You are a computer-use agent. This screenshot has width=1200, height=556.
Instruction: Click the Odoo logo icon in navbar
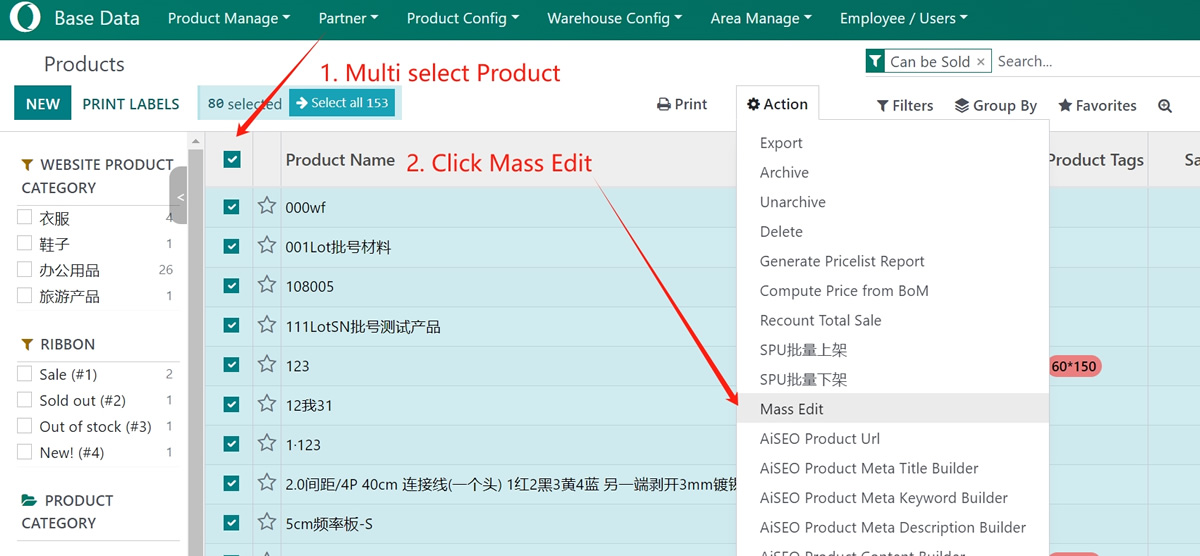tap(25, 18)
